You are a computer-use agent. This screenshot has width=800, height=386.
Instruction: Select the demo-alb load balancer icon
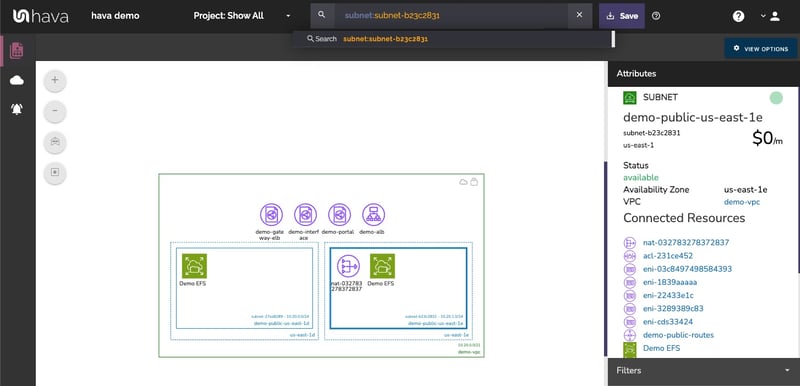click(x=373, y=215)
